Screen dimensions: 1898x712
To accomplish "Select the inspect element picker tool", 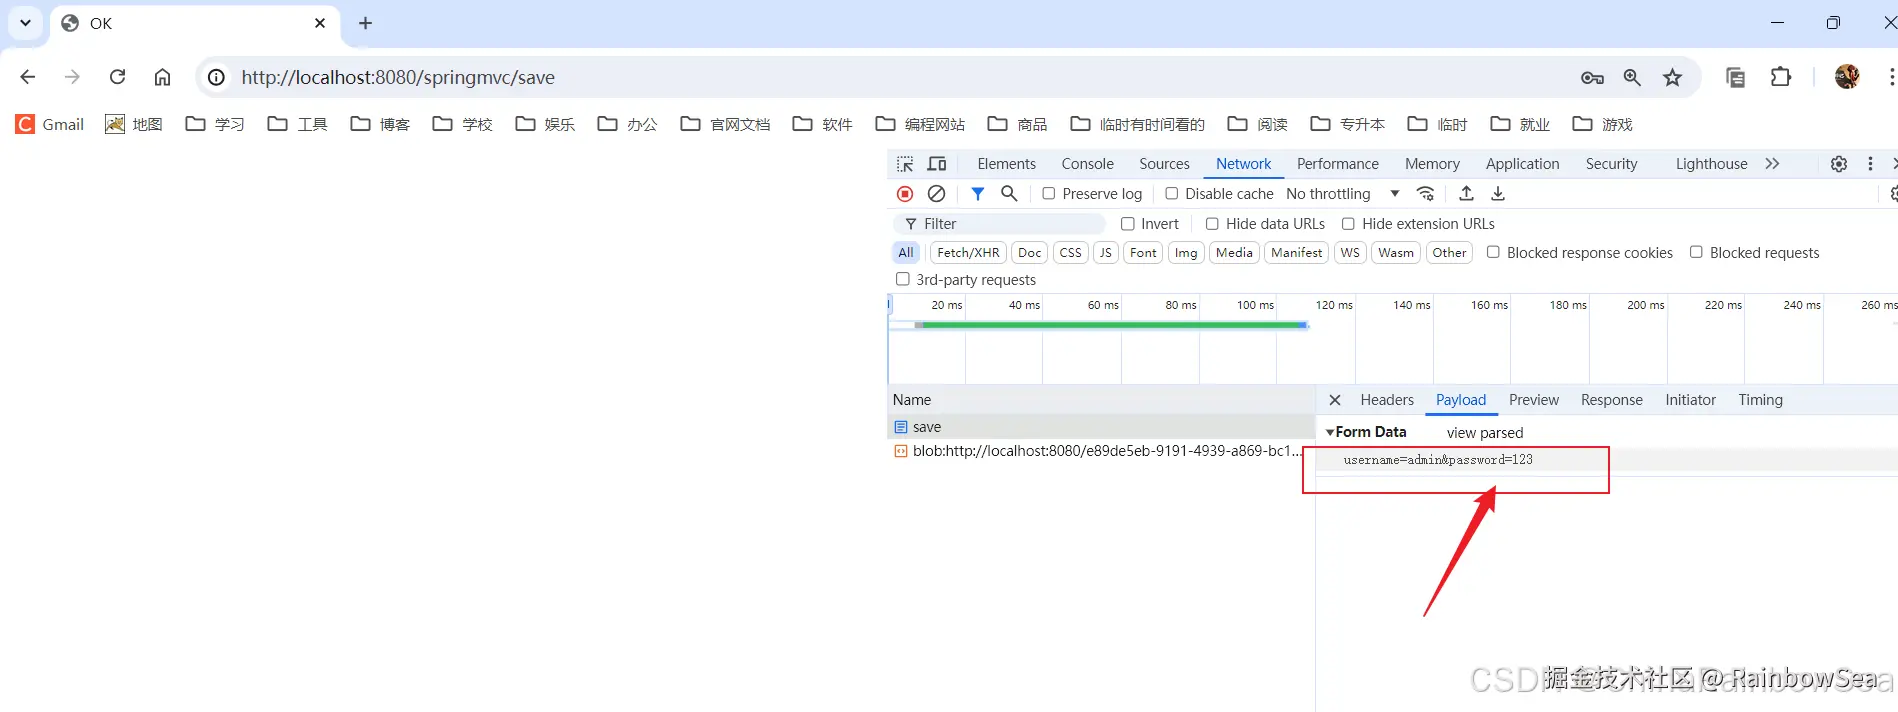I will coord(905,164).
